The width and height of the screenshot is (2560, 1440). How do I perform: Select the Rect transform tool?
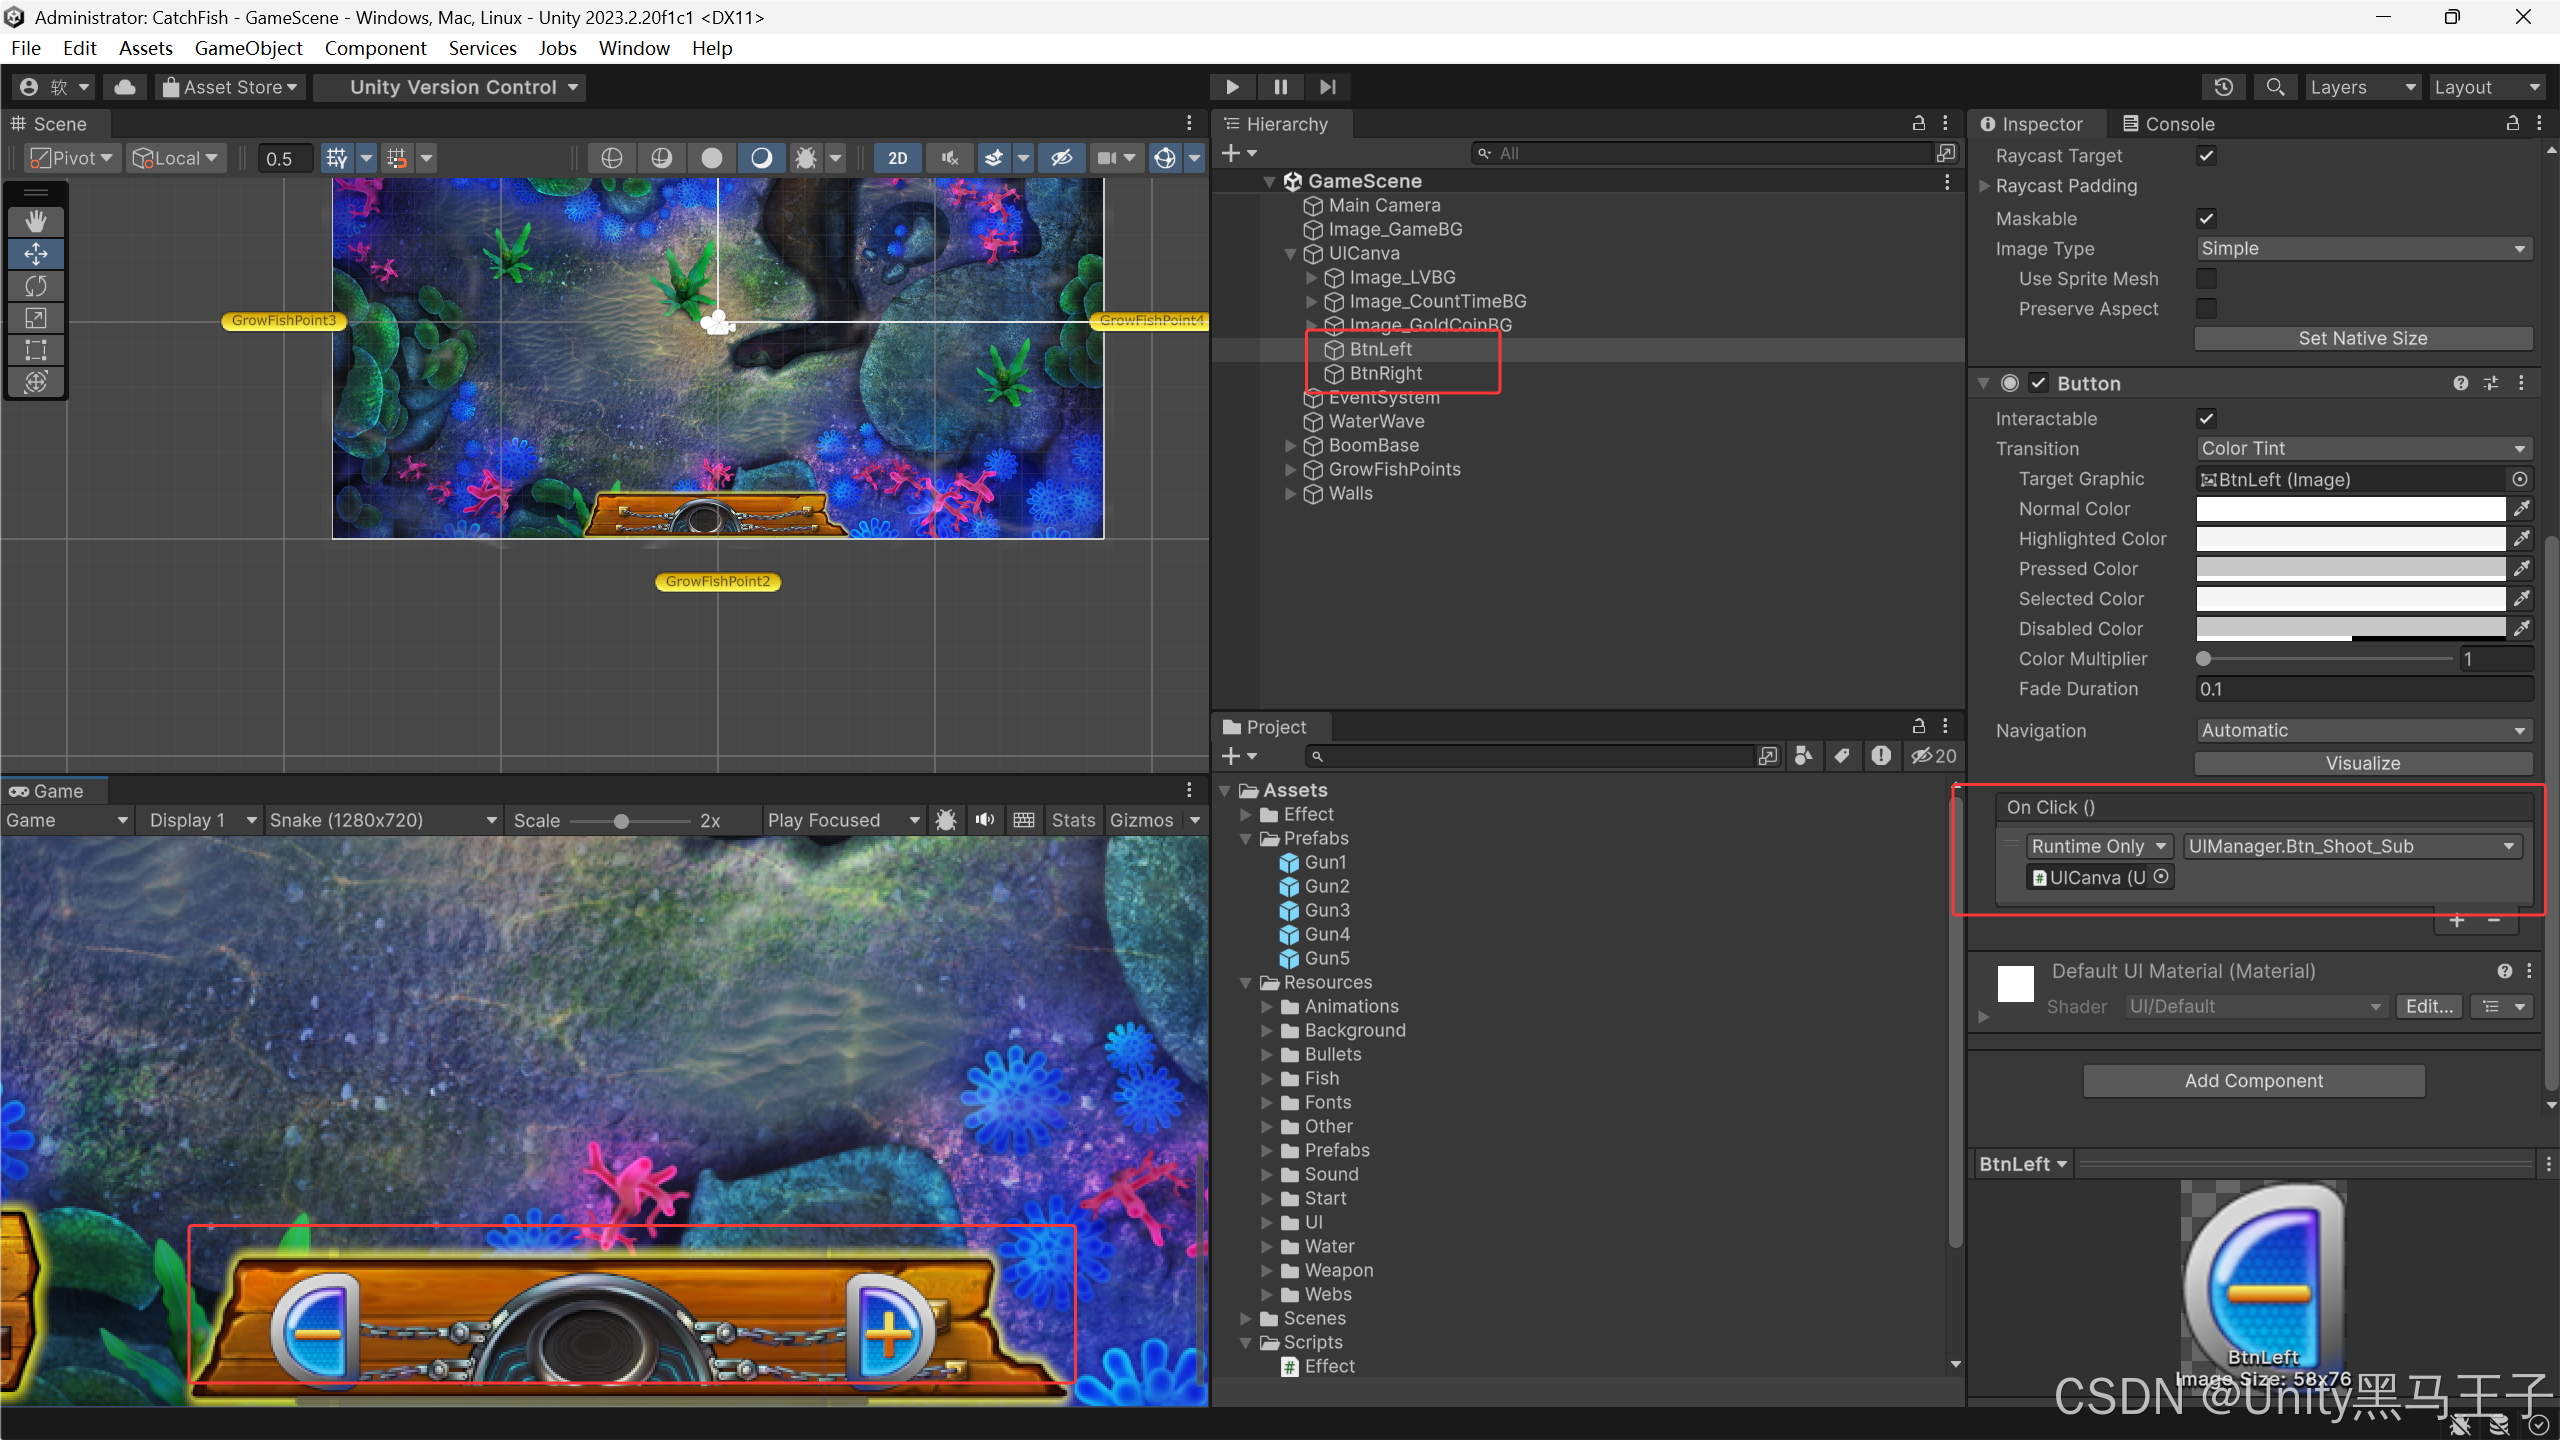[36, 350]
